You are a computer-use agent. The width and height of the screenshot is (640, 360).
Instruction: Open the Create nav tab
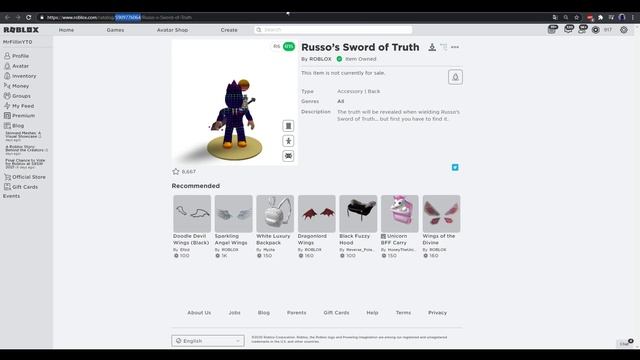(229, 30)
